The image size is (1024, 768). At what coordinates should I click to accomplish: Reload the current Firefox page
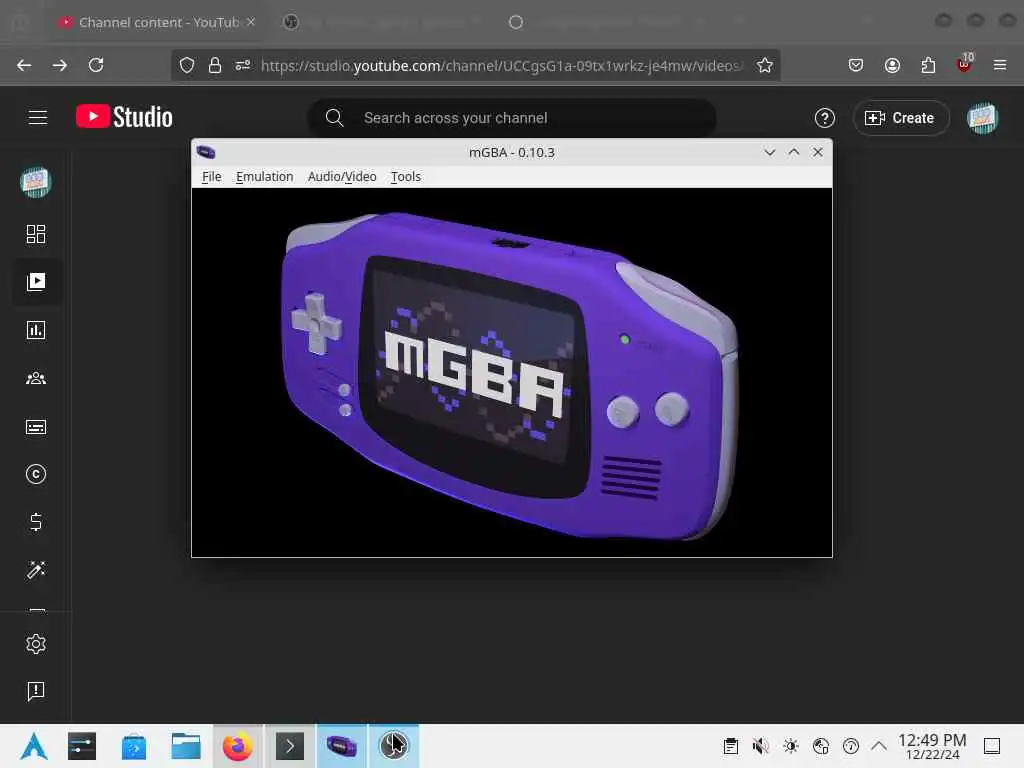(x=96, y=65)
